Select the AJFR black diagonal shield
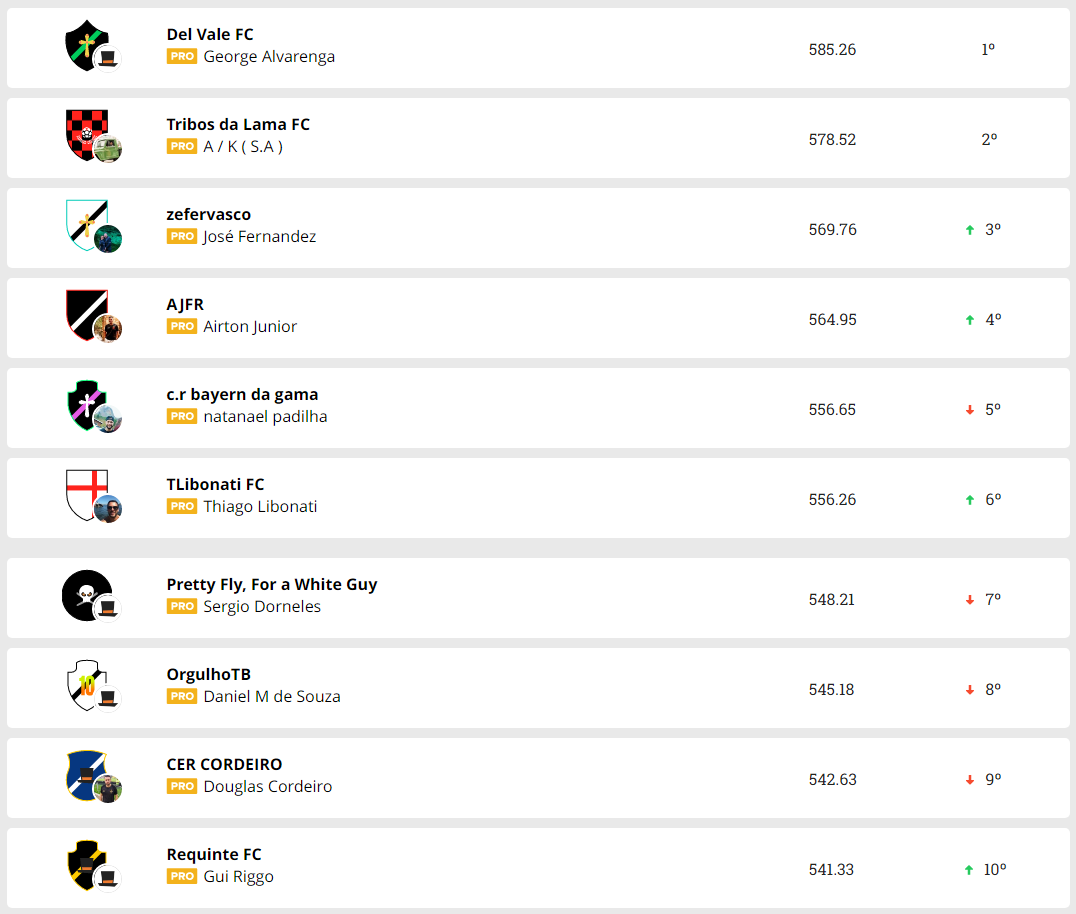 click(84, 313)
